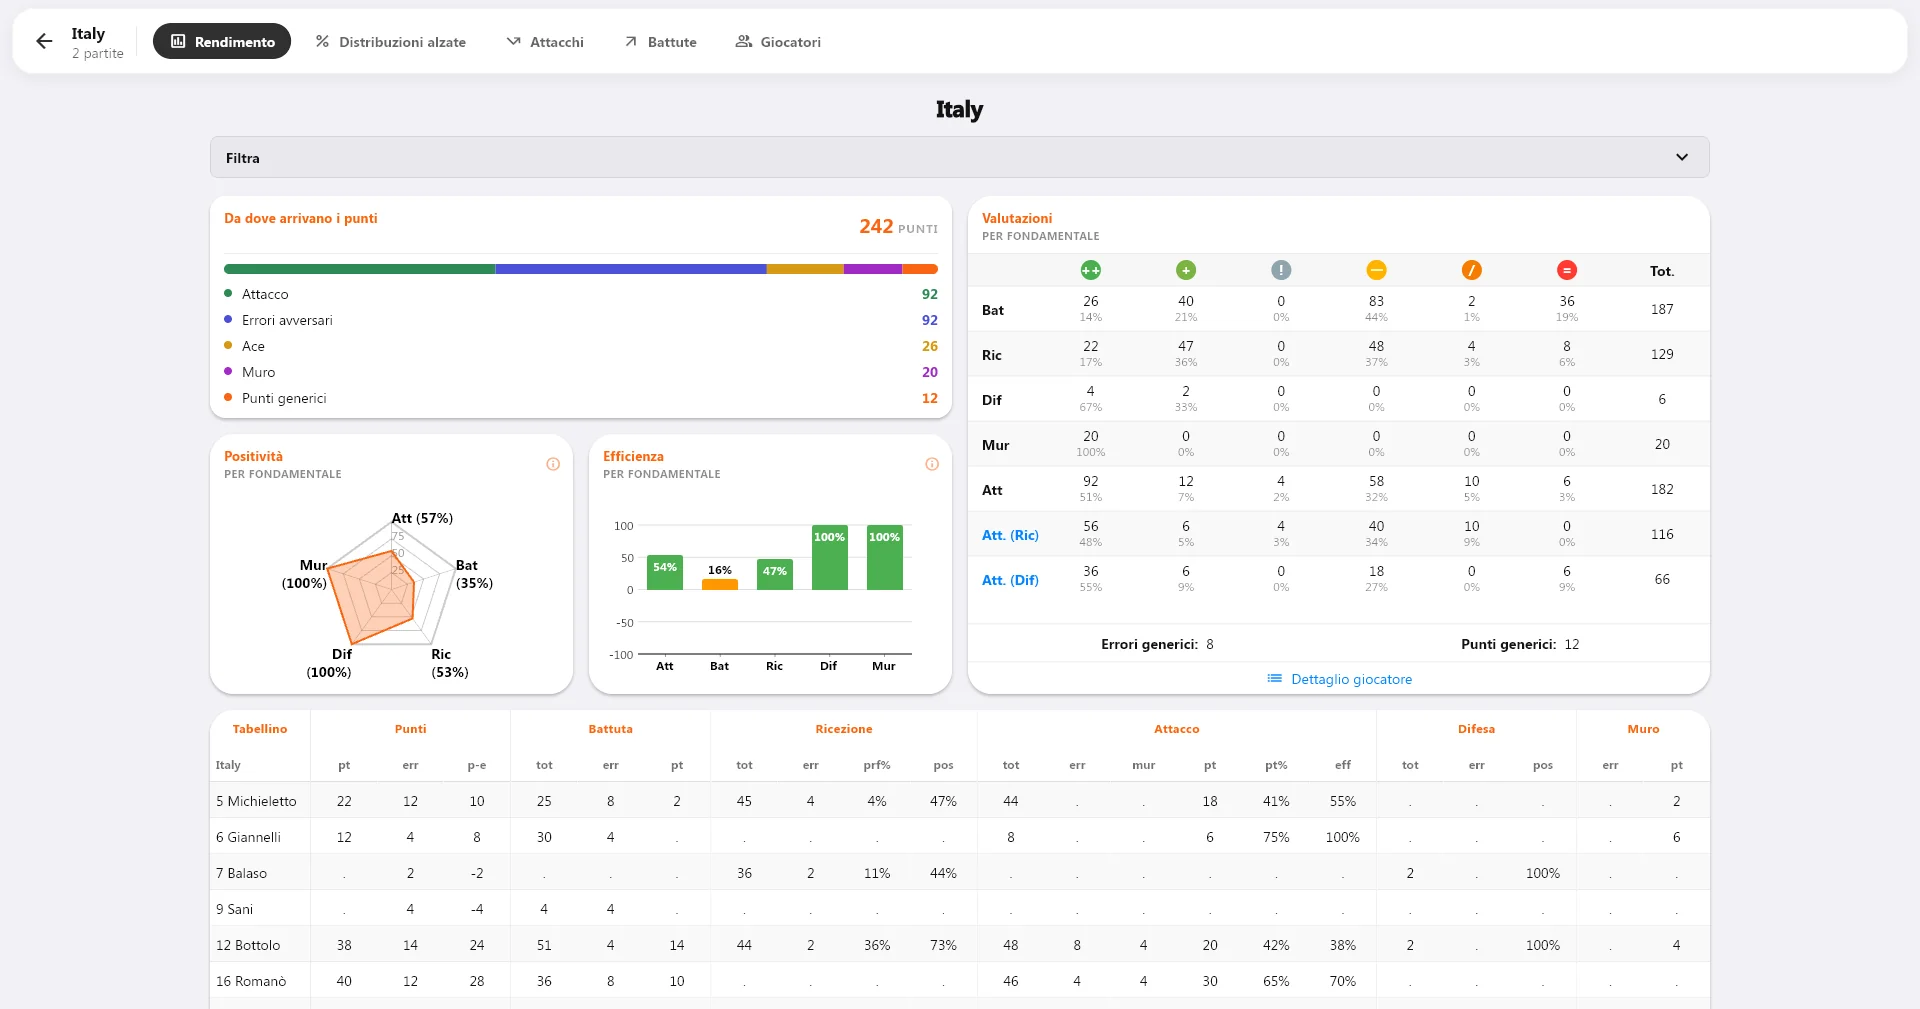Click the Positività info icon
The image size is (1920, 1009).
[x=553, y=464]
